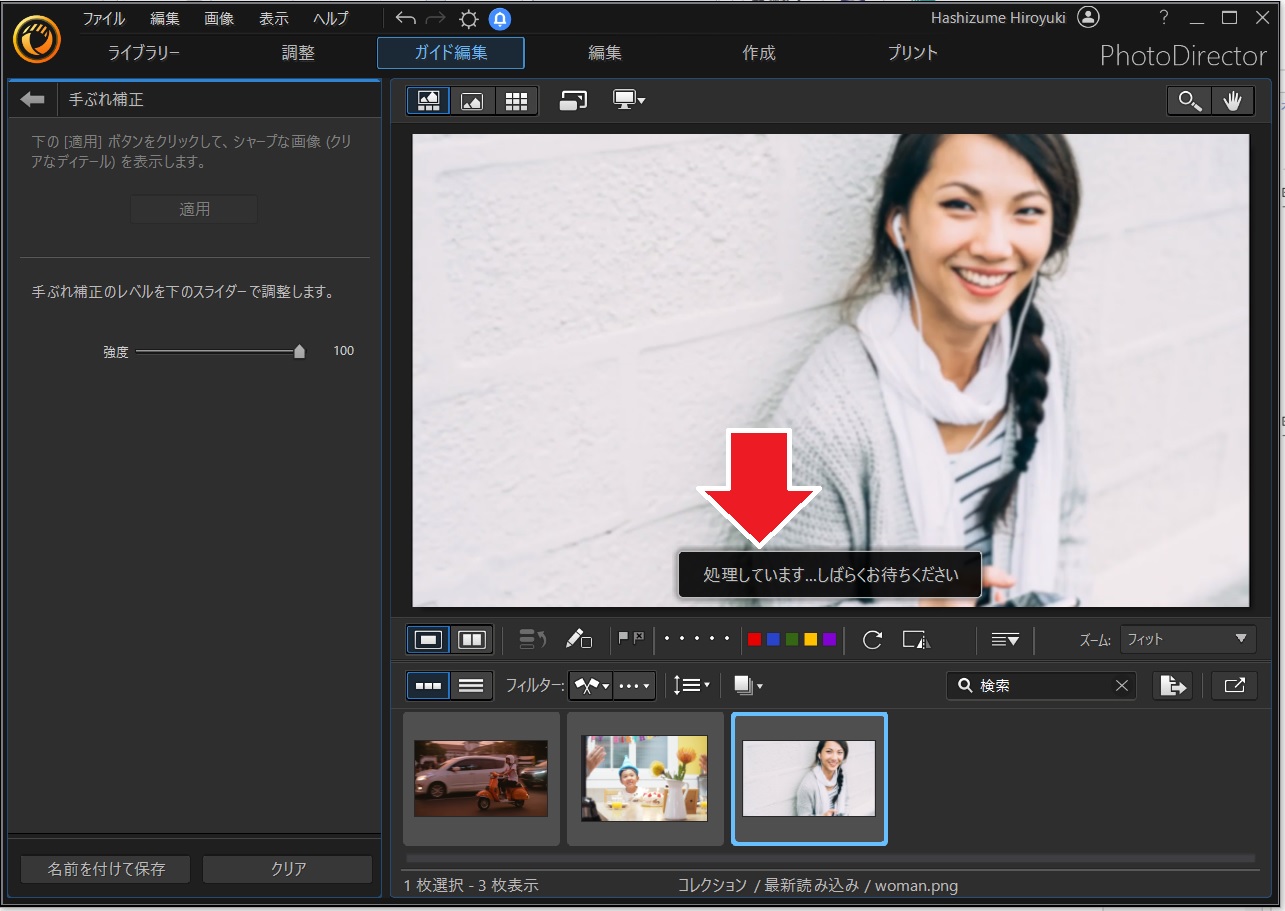Open the sort order dropdown
This screenshot has height=911, width=1285.
(691, 685)
